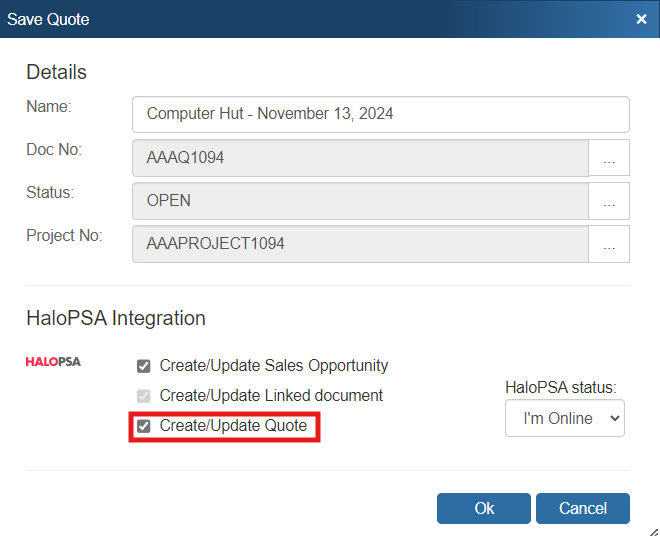Open the Project No ellipsis button

tap(609, 244)
